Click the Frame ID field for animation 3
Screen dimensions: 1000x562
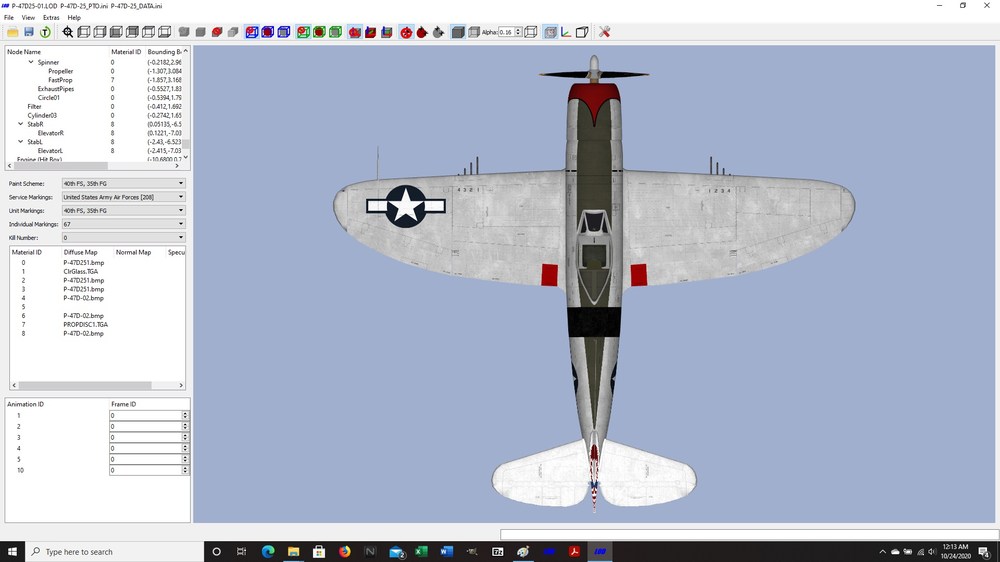(x=145, y=438)
